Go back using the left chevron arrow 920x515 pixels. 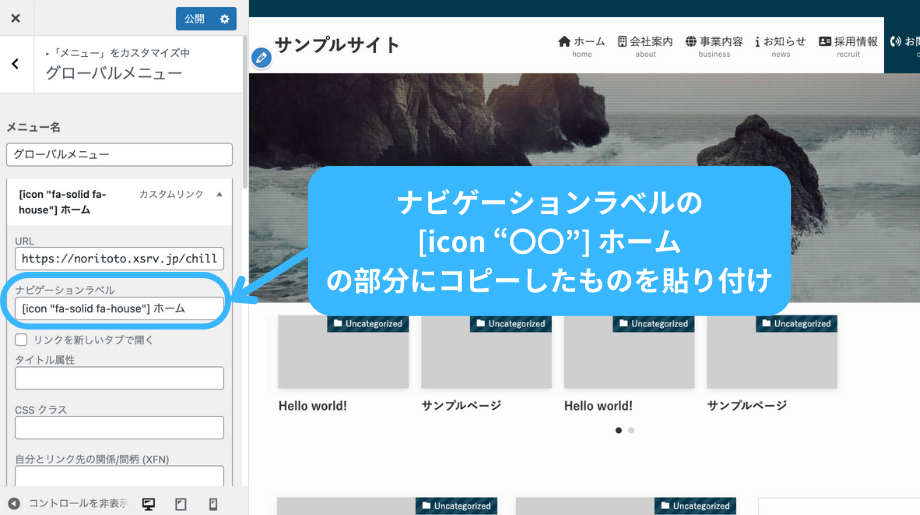pos(15,64)
